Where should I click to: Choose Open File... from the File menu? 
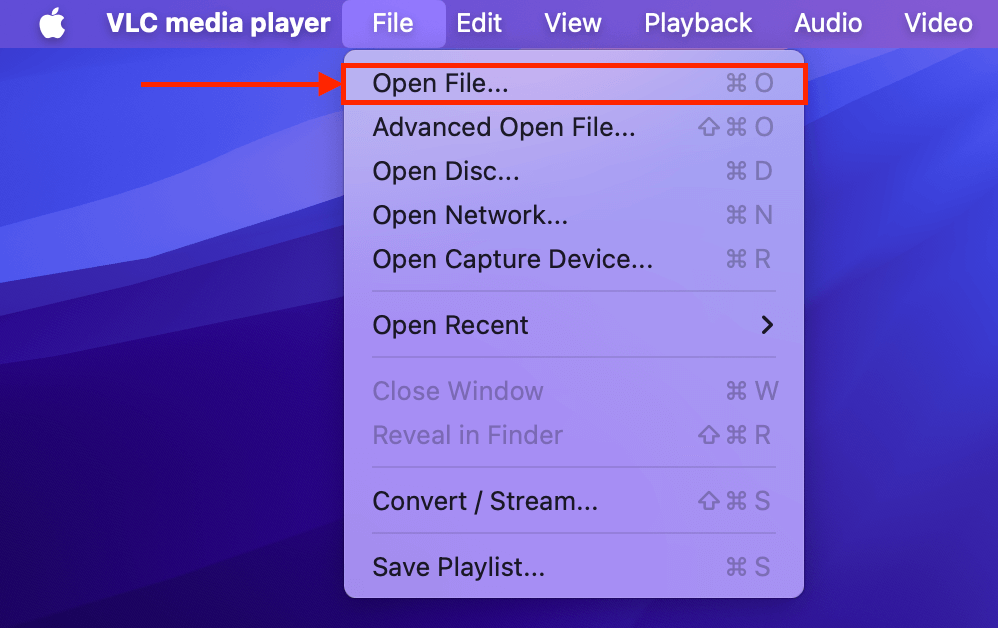pos(574,83)
